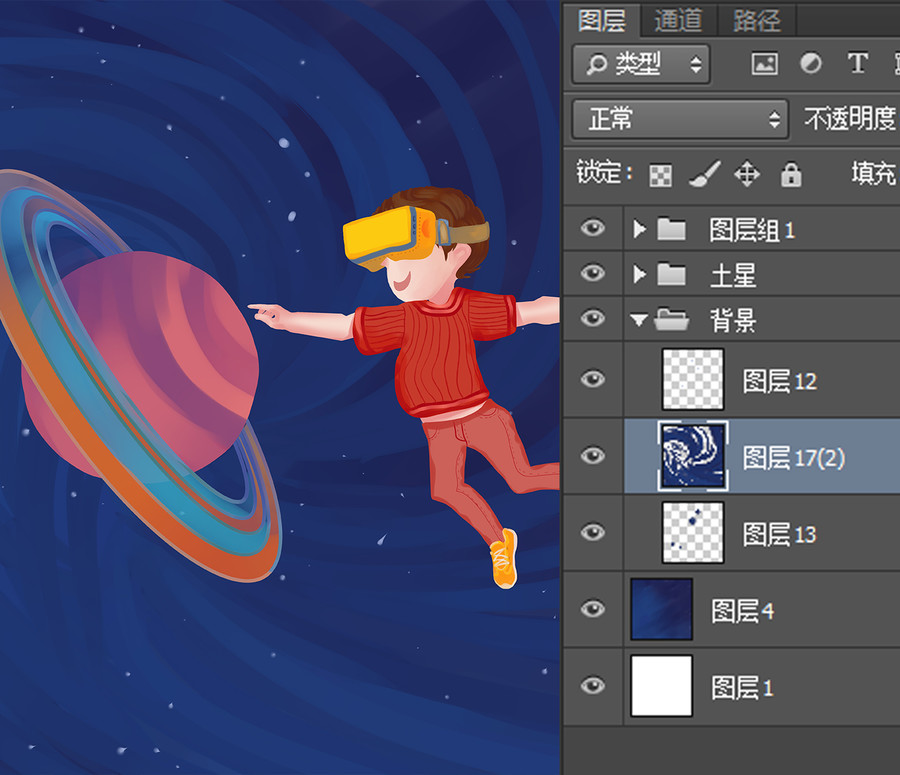Select the 图层 17(2) swirl thumbnail
The width and height of the screenshot is (900, 775).
point(693,456)
